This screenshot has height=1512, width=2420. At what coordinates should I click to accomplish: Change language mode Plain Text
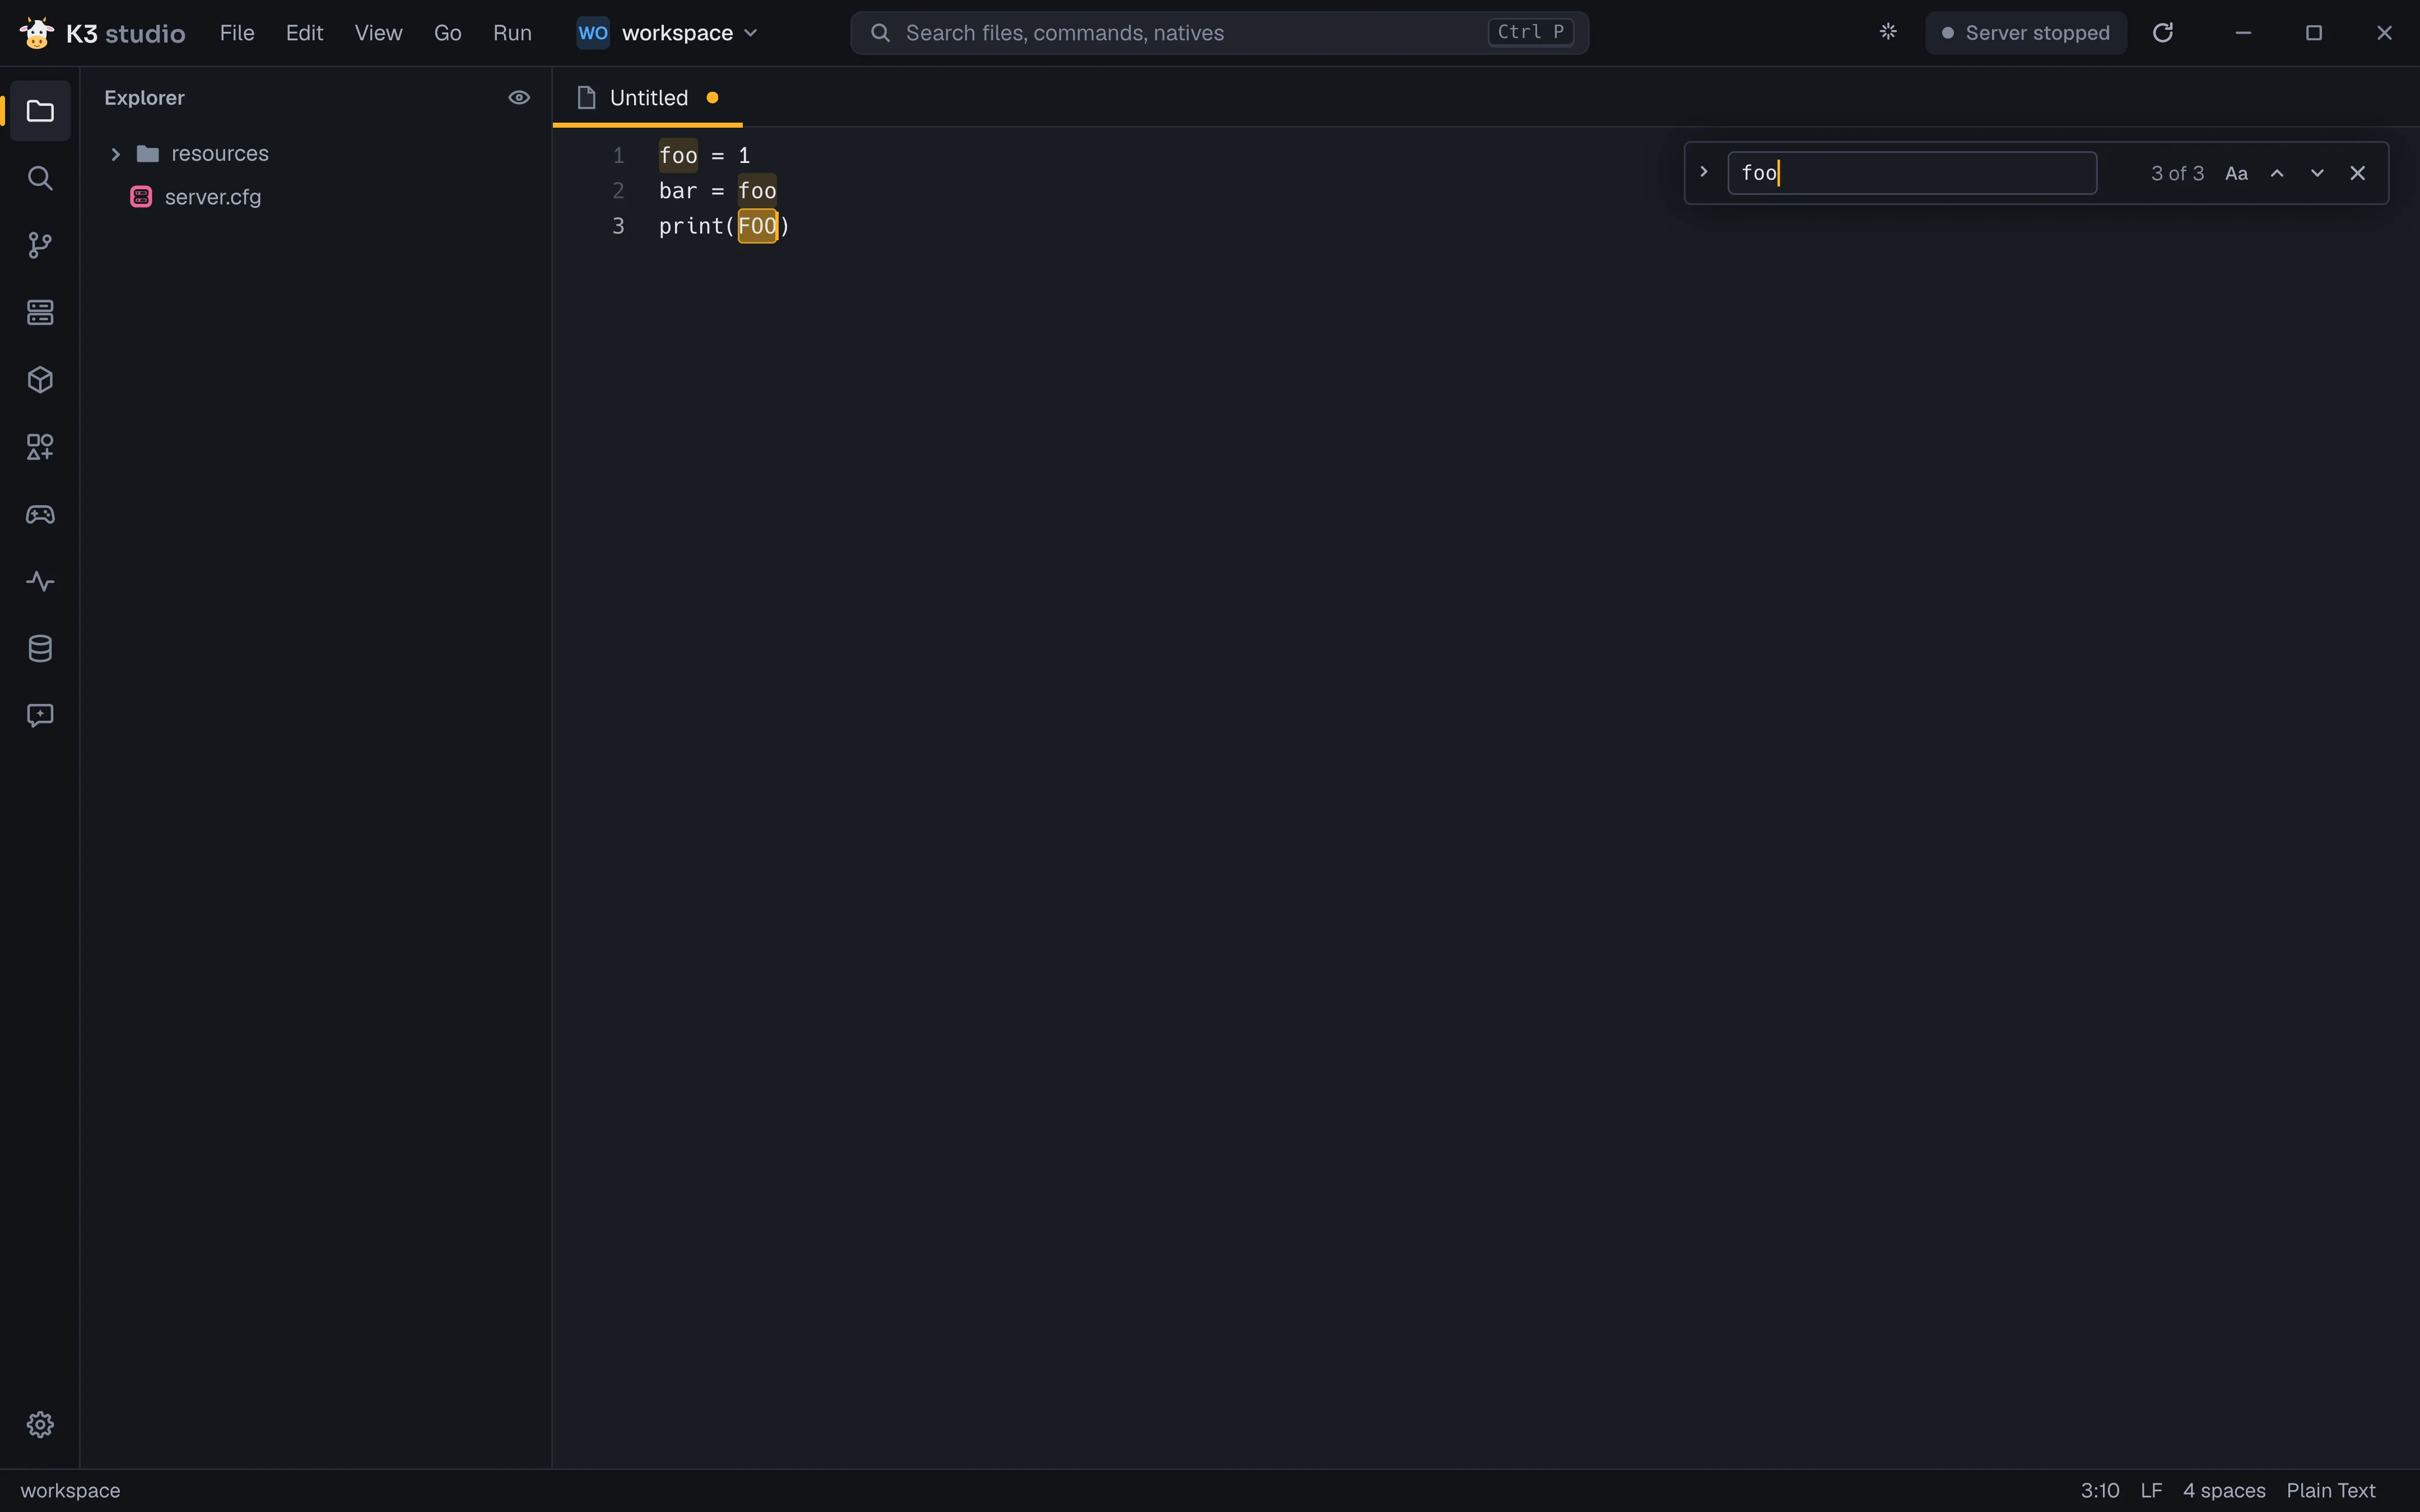pos(2330,1490)
